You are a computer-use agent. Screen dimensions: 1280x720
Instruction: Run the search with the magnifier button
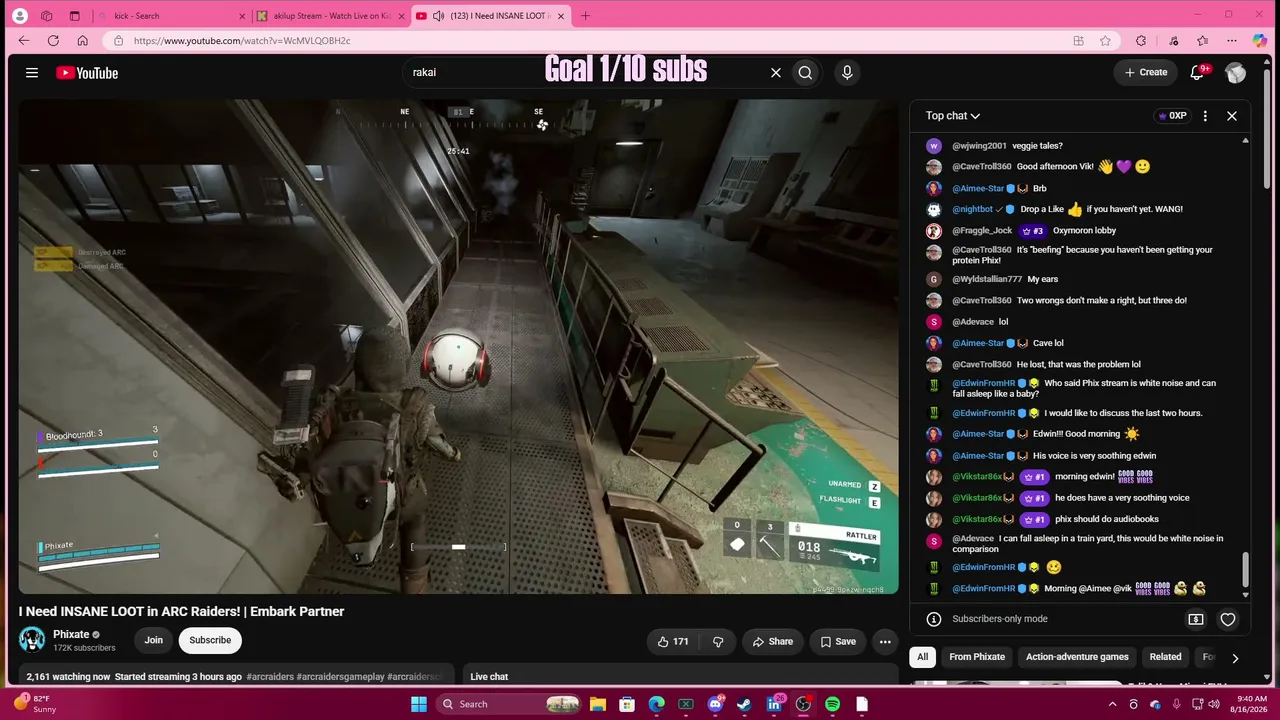click(805, 72)
